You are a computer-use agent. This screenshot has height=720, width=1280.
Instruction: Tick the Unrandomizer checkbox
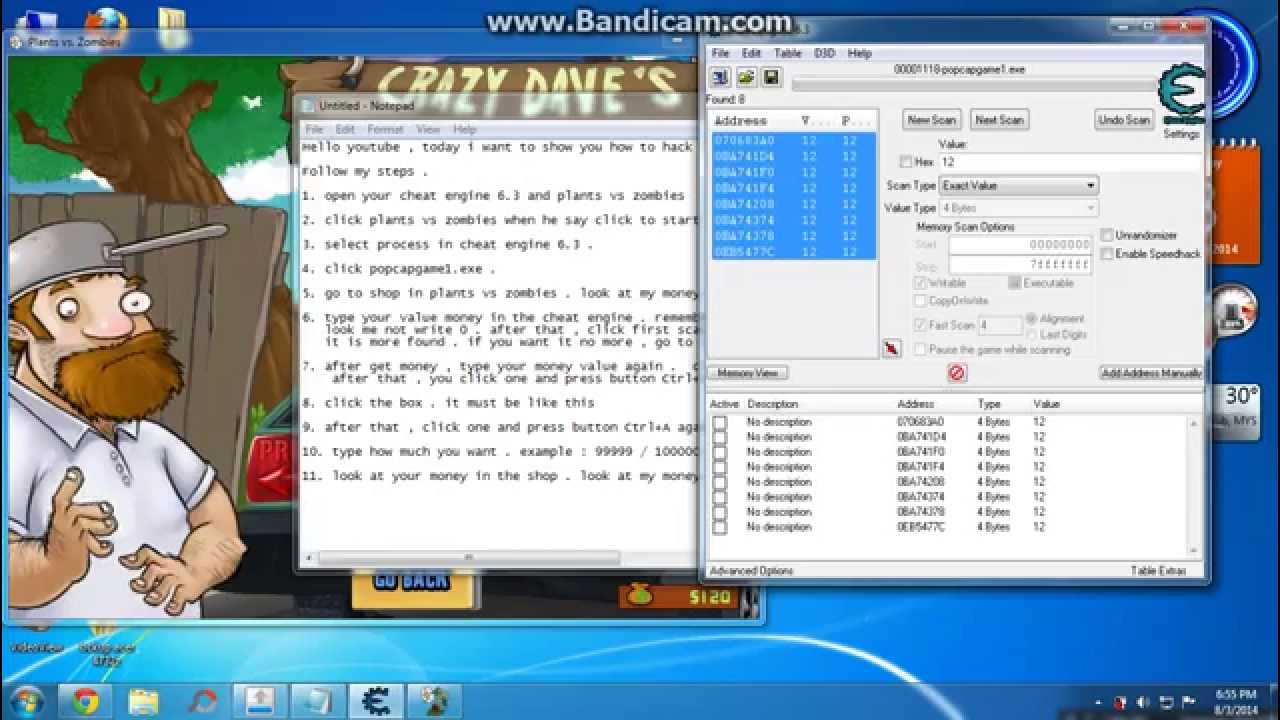click(1107, 235)
